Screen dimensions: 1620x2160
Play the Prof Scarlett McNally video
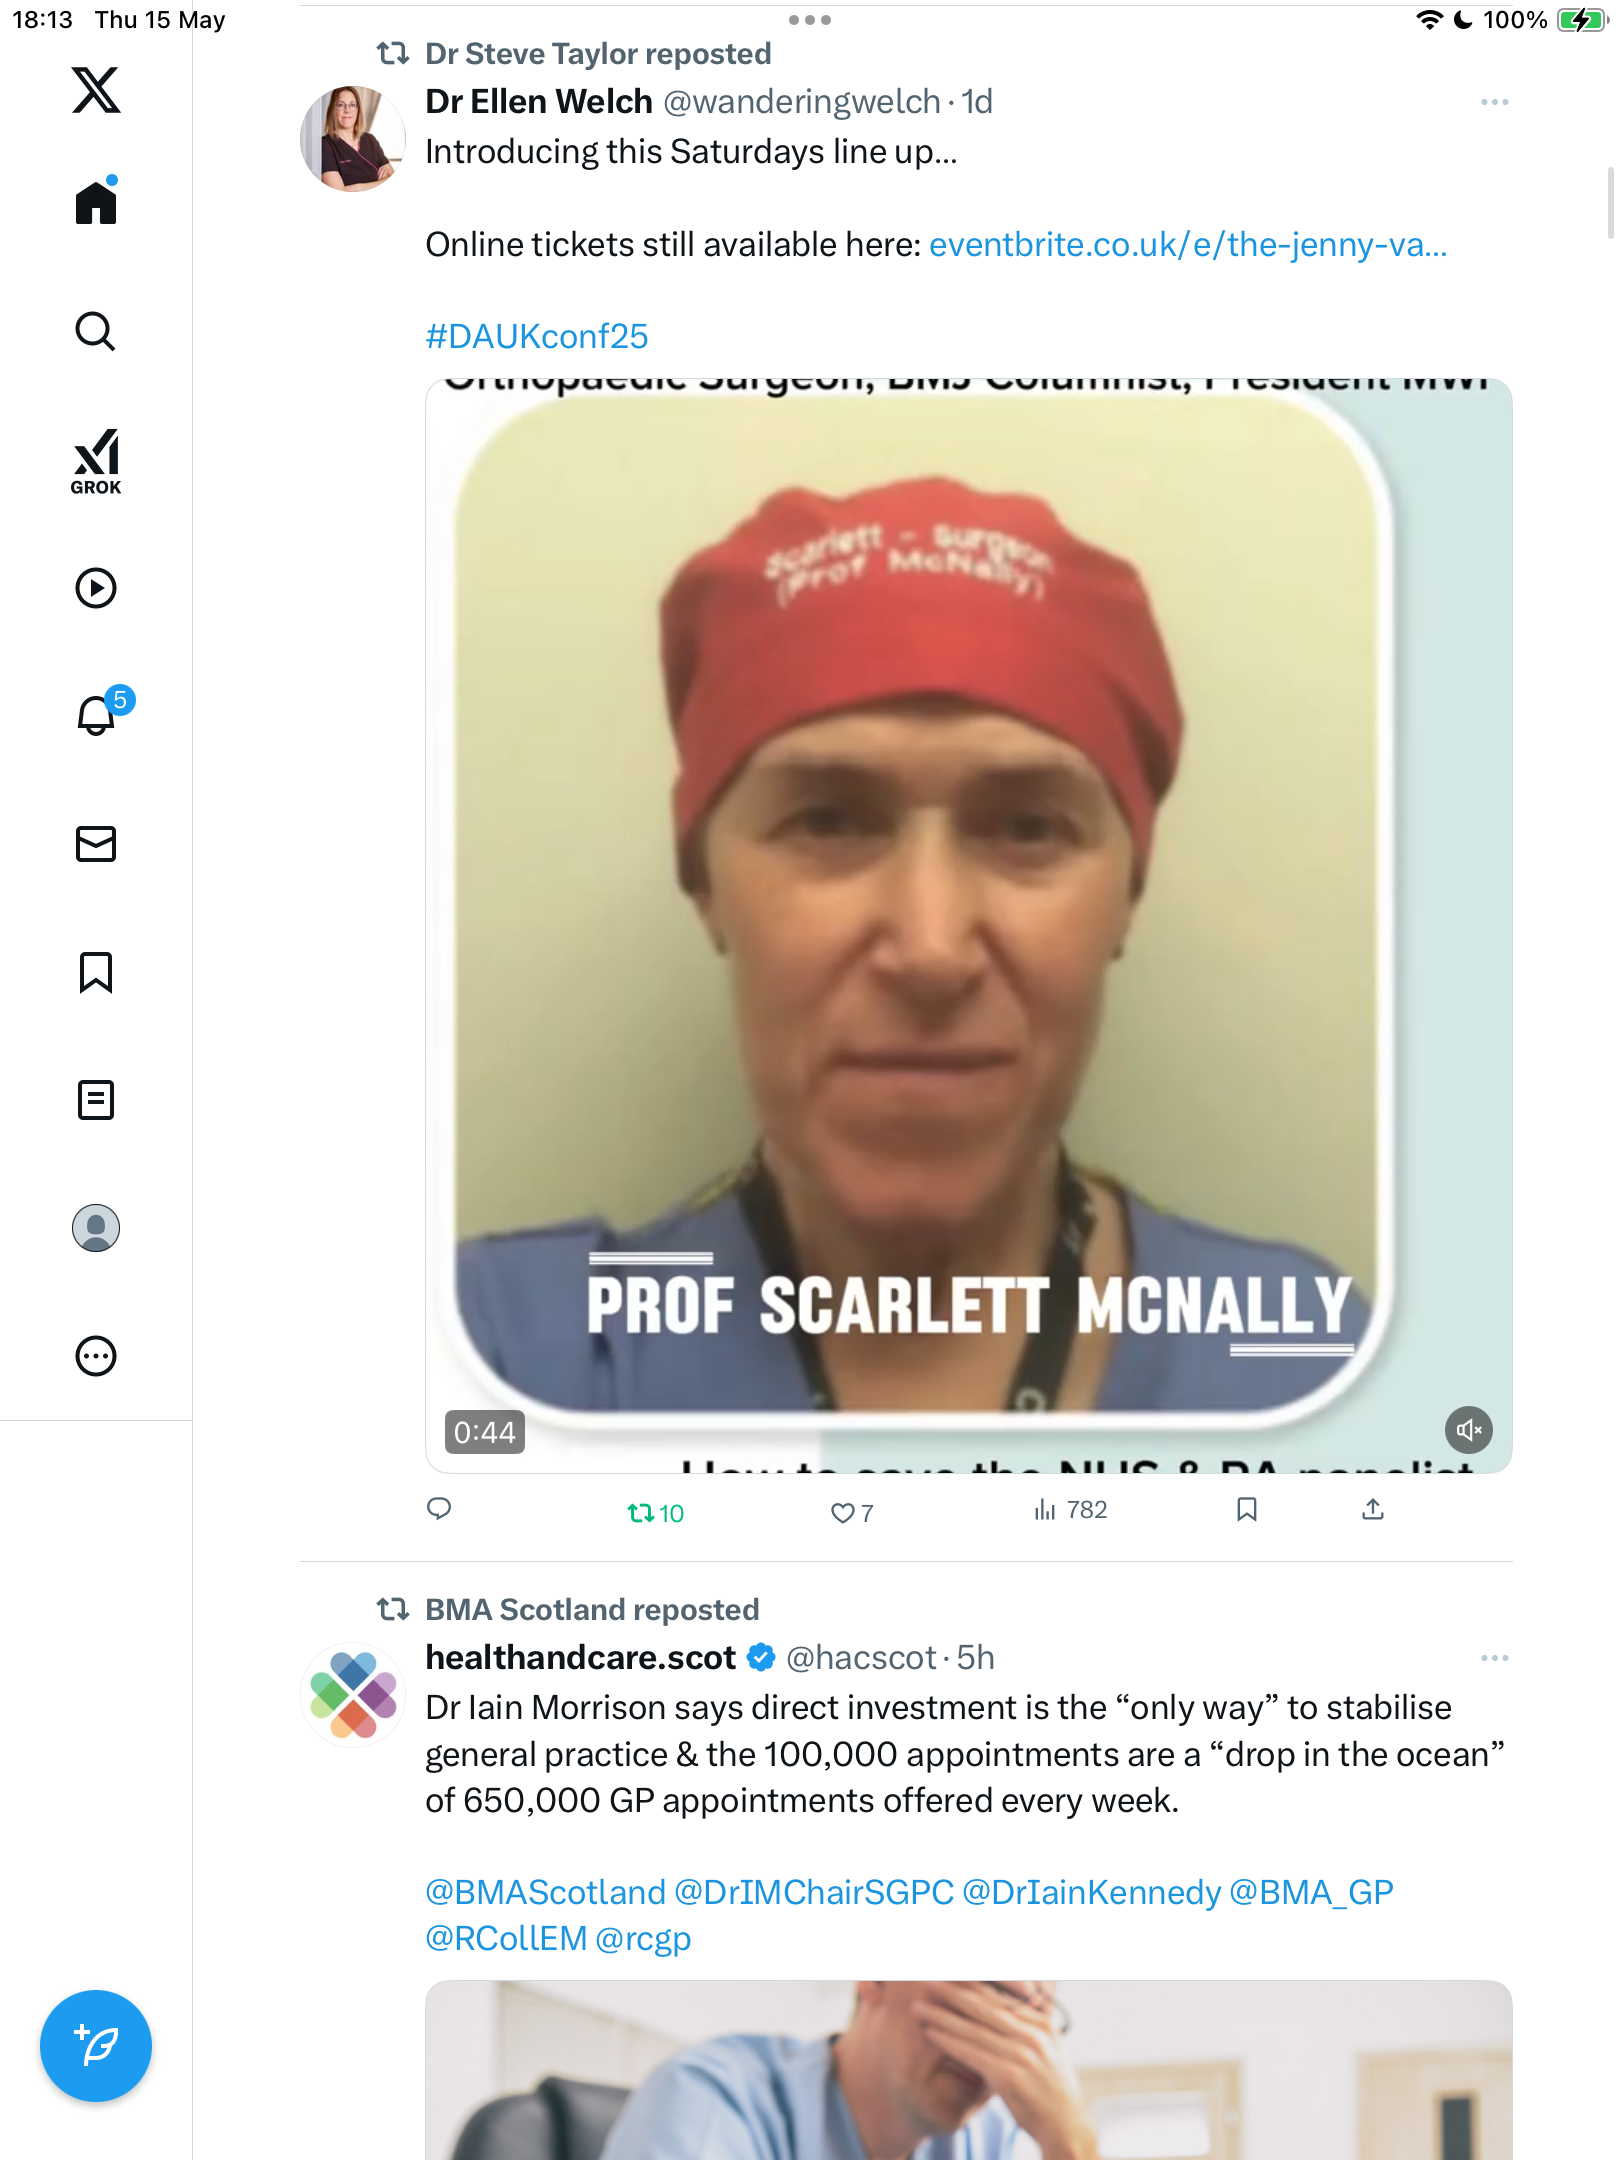pos(968,925)
